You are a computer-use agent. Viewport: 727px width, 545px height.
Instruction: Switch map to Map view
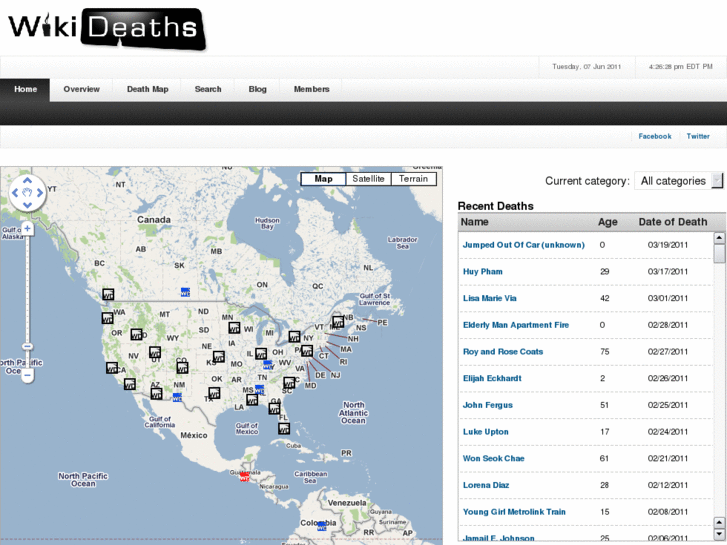tap(323, 179)
